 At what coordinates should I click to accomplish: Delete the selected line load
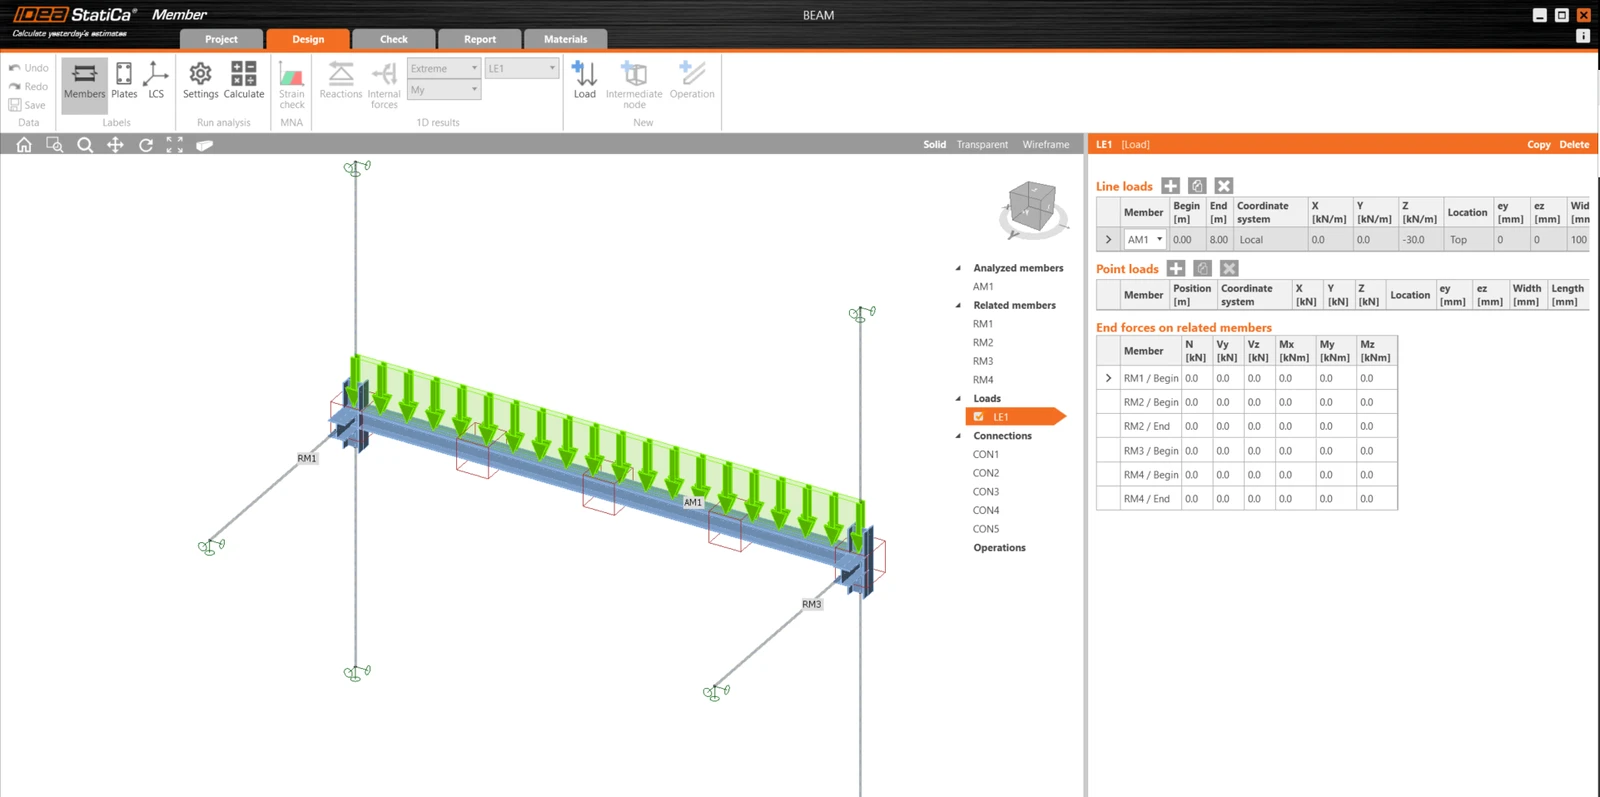coord(1224,186)
